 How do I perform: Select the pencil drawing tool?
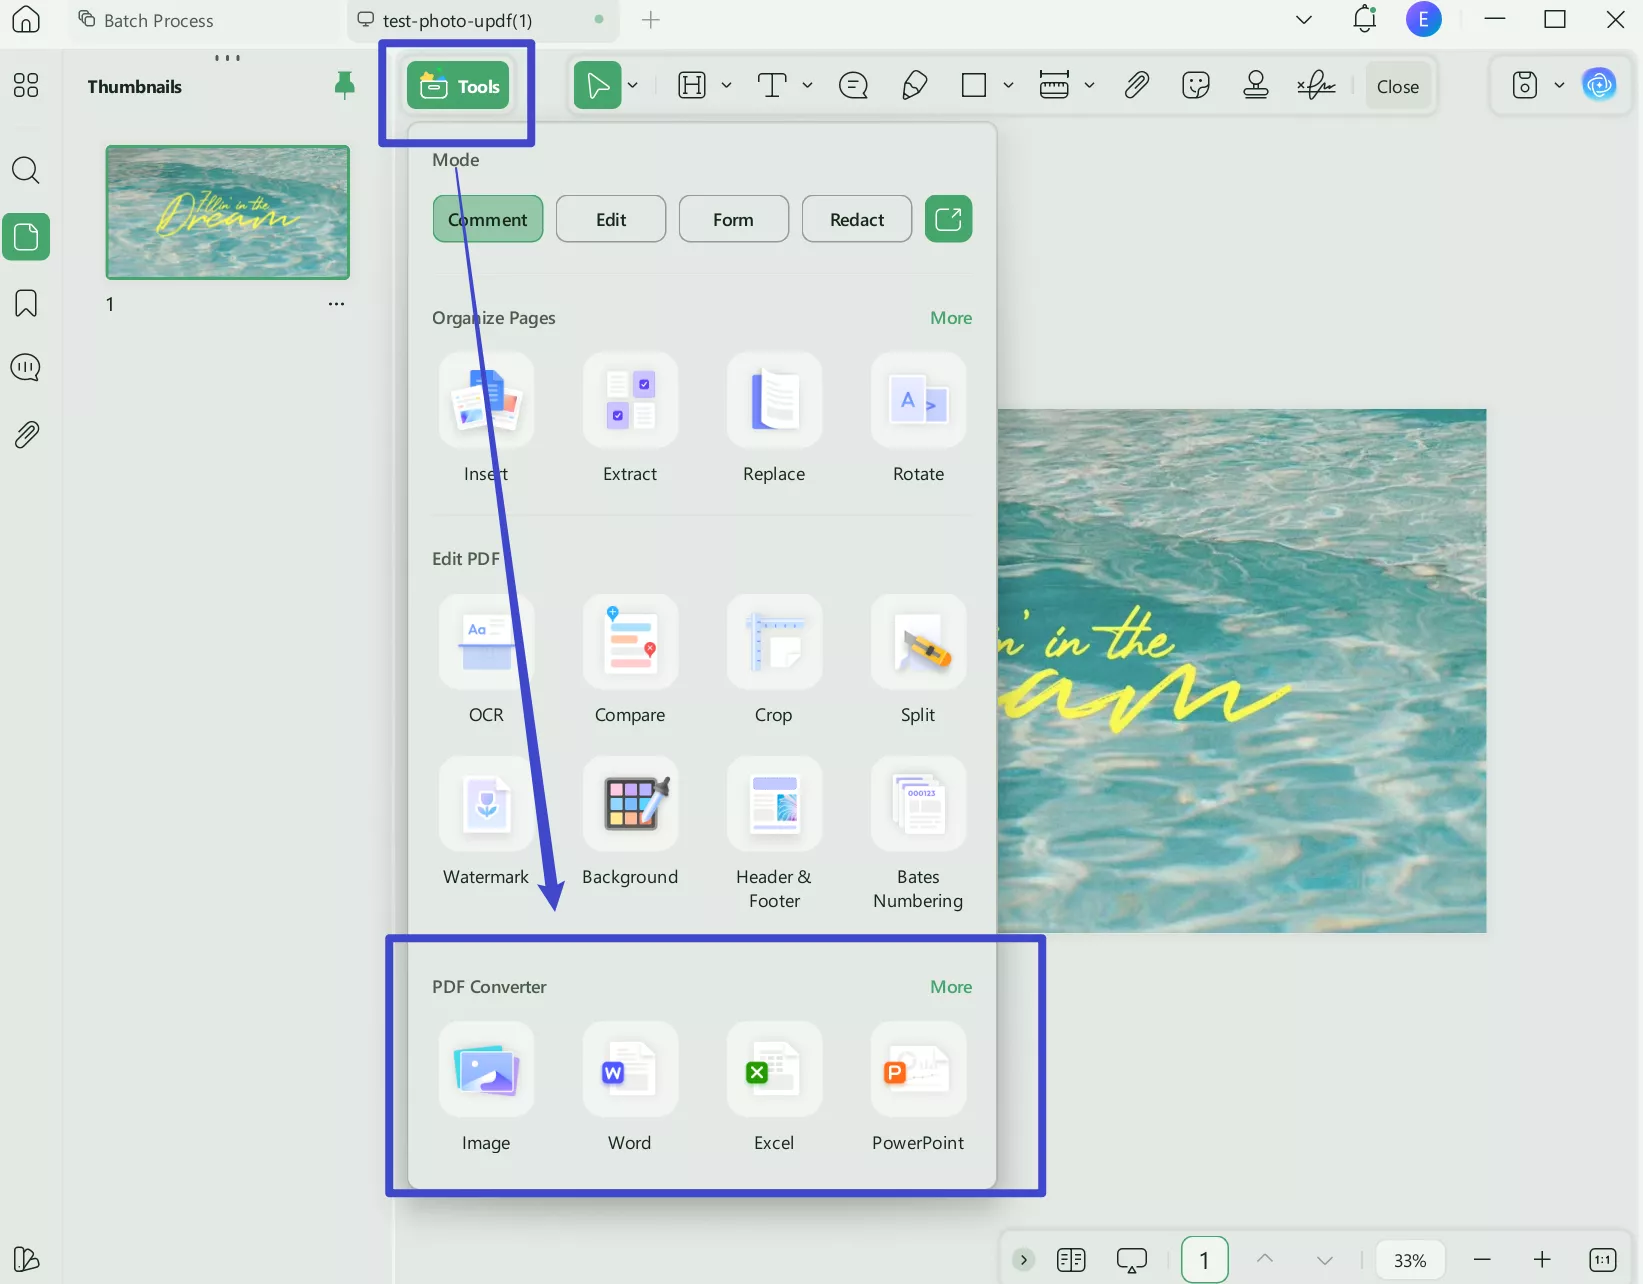914,86
